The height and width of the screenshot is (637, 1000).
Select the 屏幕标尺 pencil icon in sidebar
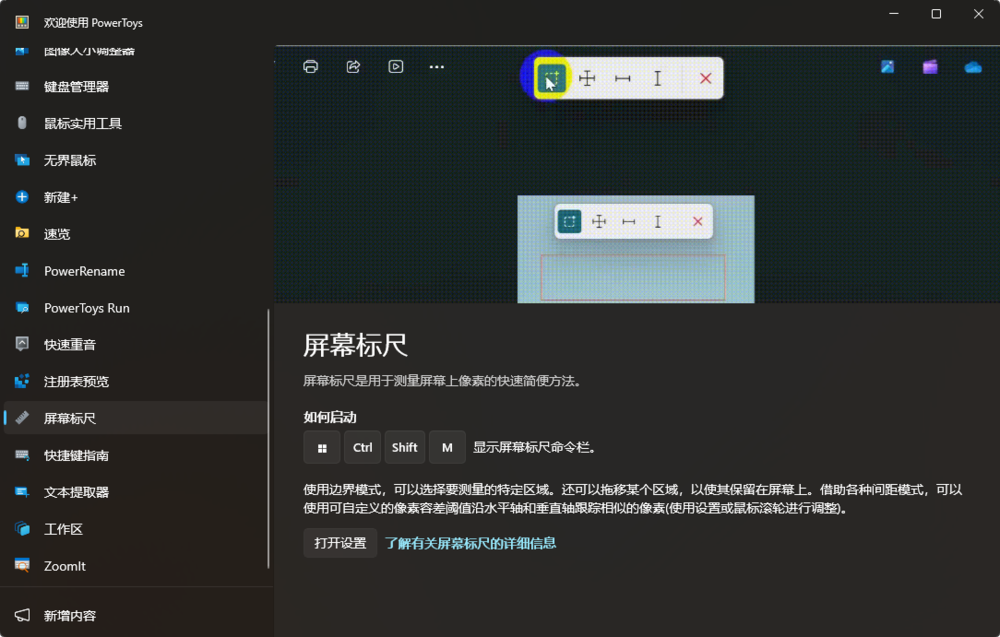click(21, 418)
